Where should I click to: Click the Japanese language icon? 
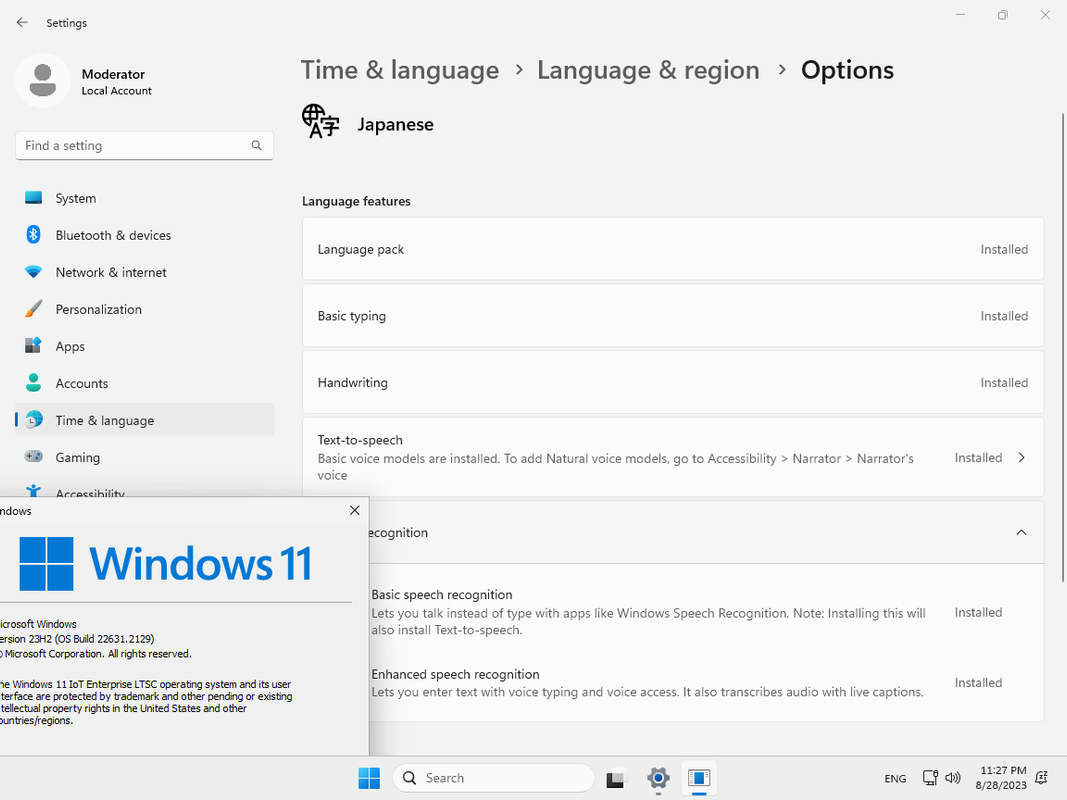pyautogui.click(x=321, y=122)
